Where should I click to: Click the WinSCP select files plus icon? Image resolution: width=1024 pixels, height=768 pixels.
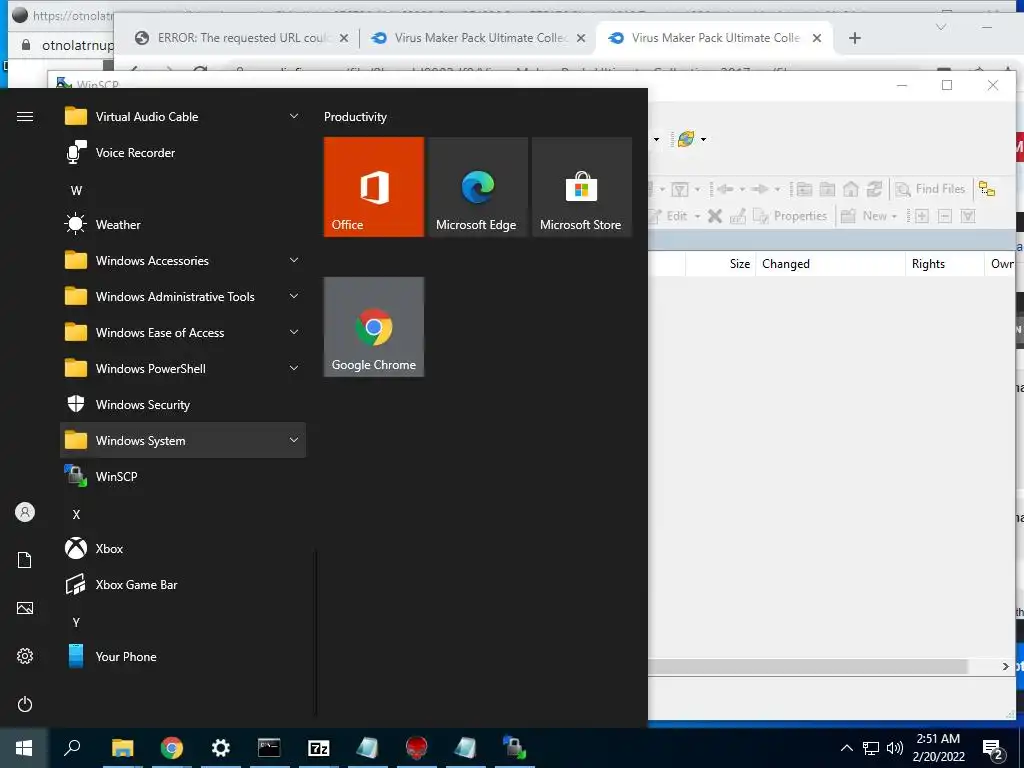click(921, 216)
